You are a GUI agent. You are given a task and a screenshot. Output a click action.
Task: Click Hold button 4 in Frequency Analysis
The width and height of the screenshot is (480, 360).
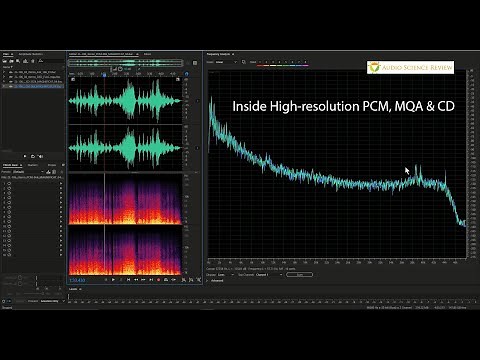[279, 62]
